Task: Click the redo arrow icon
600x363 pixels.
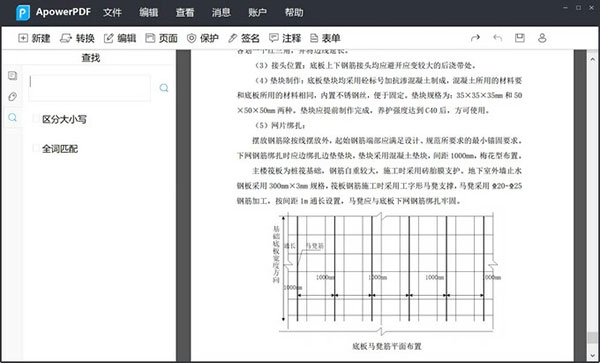Action: click(475, 38)
